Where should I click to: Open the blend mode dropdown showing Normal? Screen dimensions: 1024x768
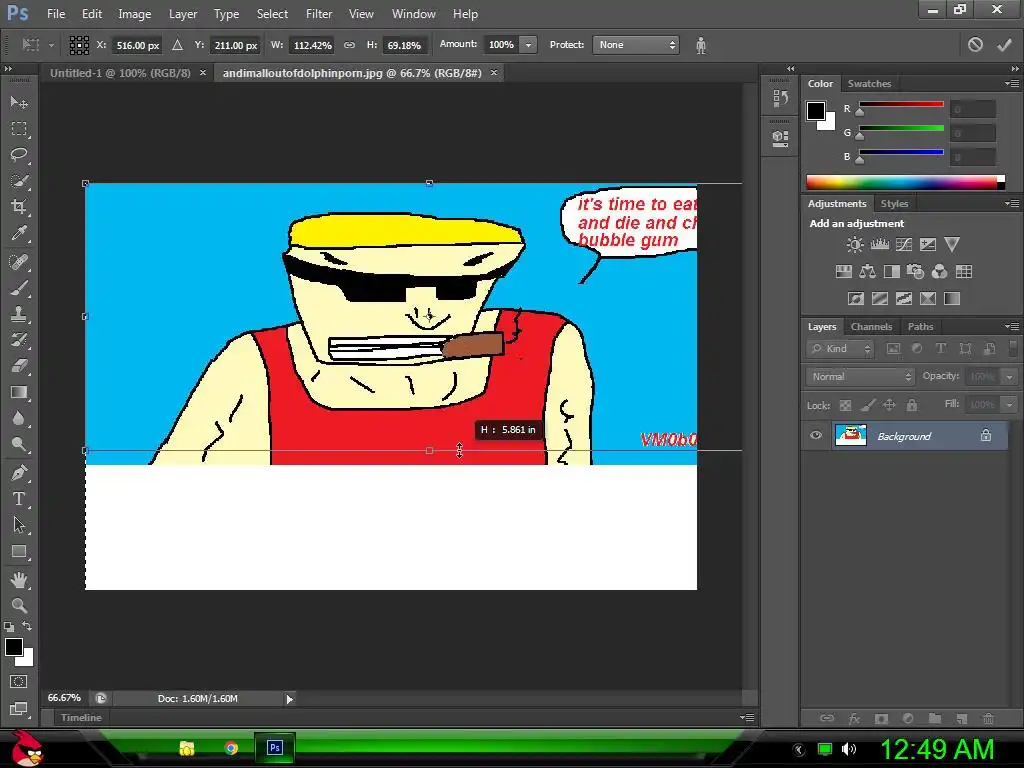click(x=860, y=377)
